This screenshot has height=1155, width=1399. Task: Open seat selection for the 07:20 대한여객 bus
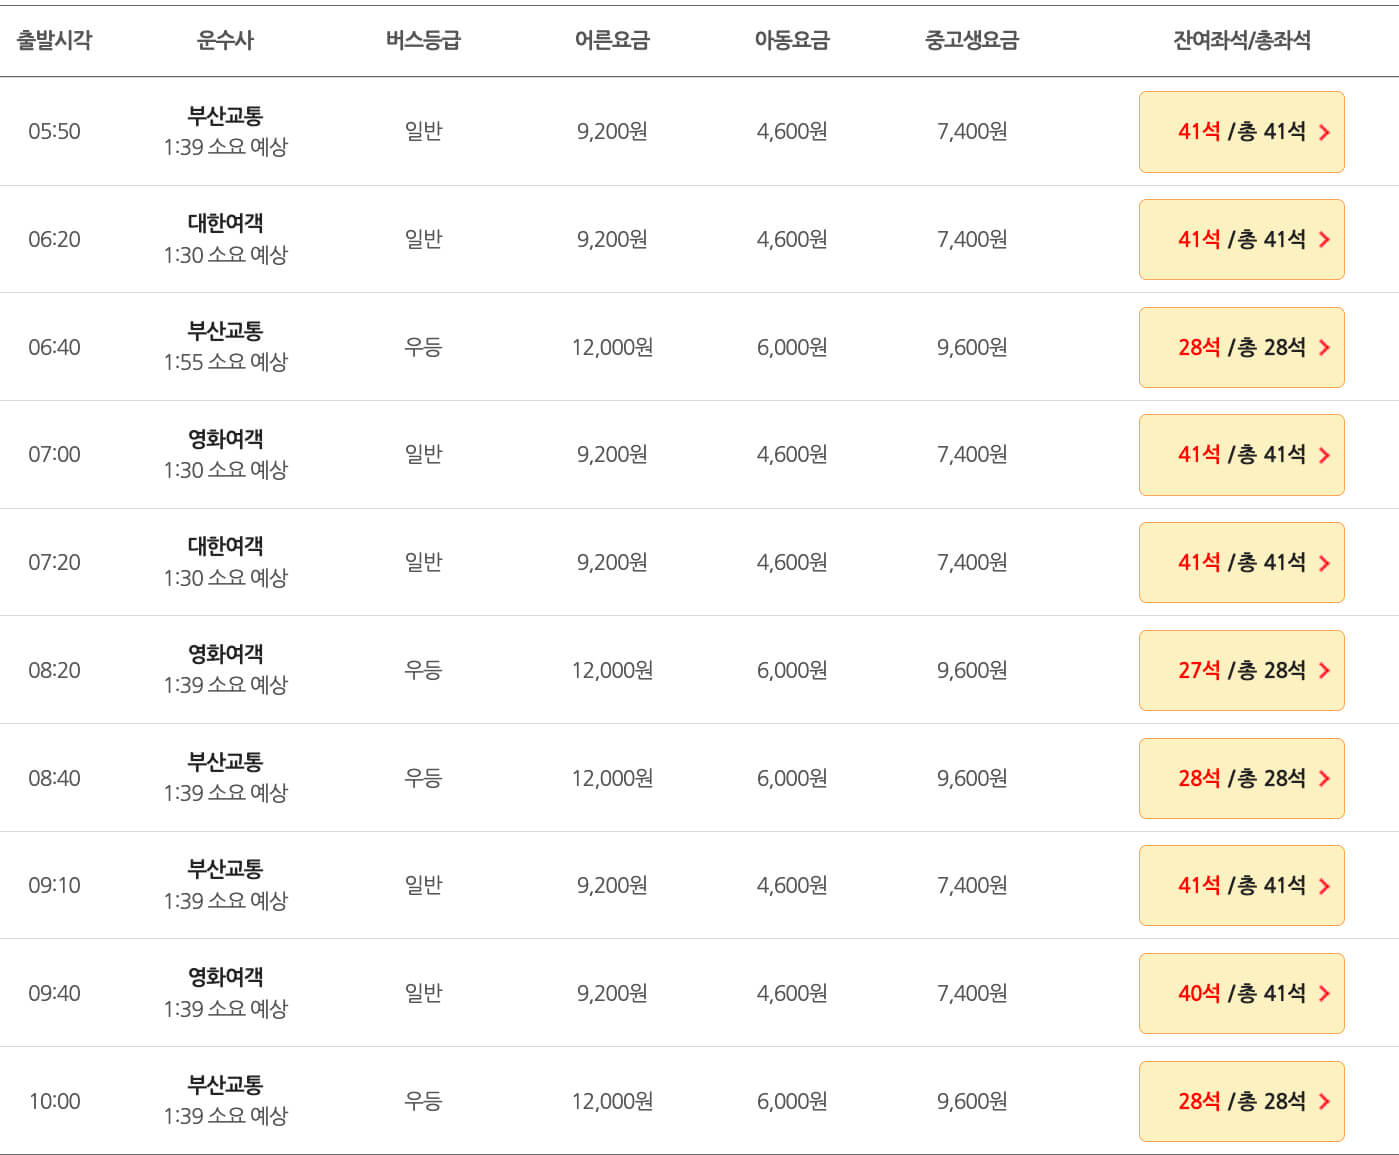(x=1241, y=562)
